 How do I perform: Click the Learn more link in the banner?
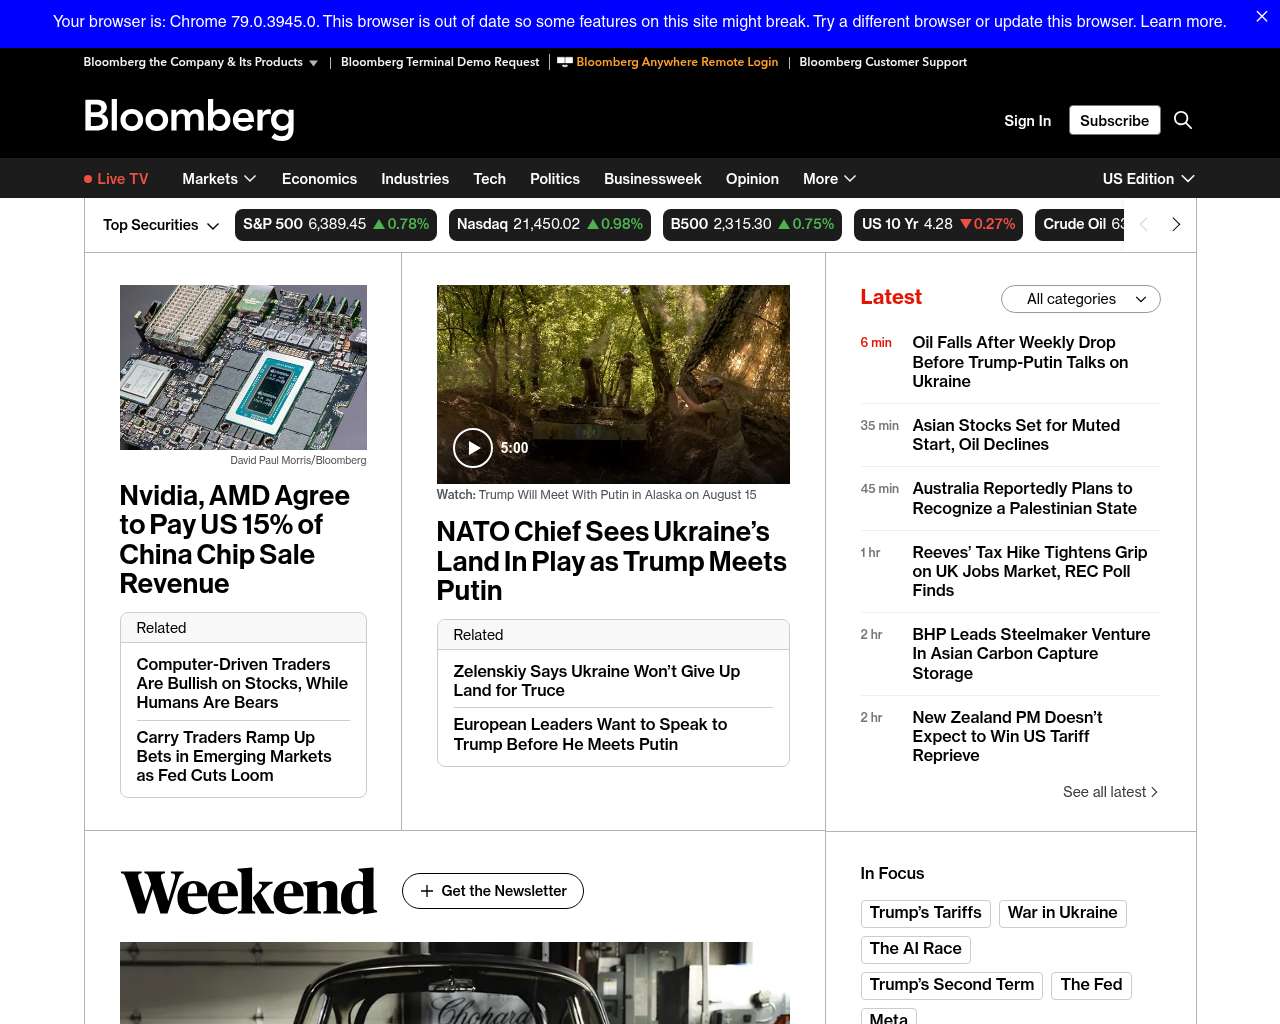pyautogui.click(x=1183, y=22)
